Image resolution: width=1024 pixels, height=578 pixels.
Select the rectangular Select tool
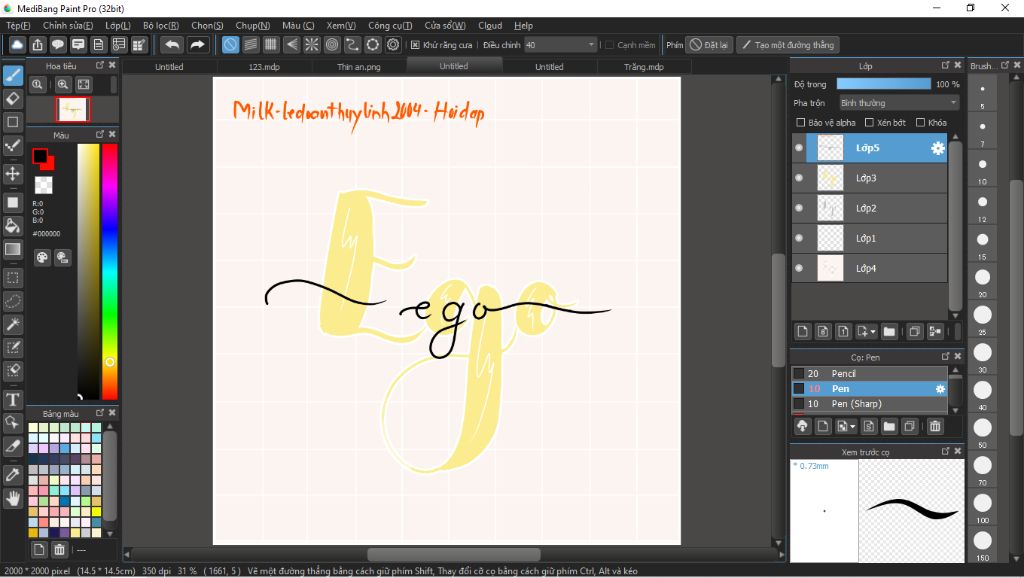(12, 278)
